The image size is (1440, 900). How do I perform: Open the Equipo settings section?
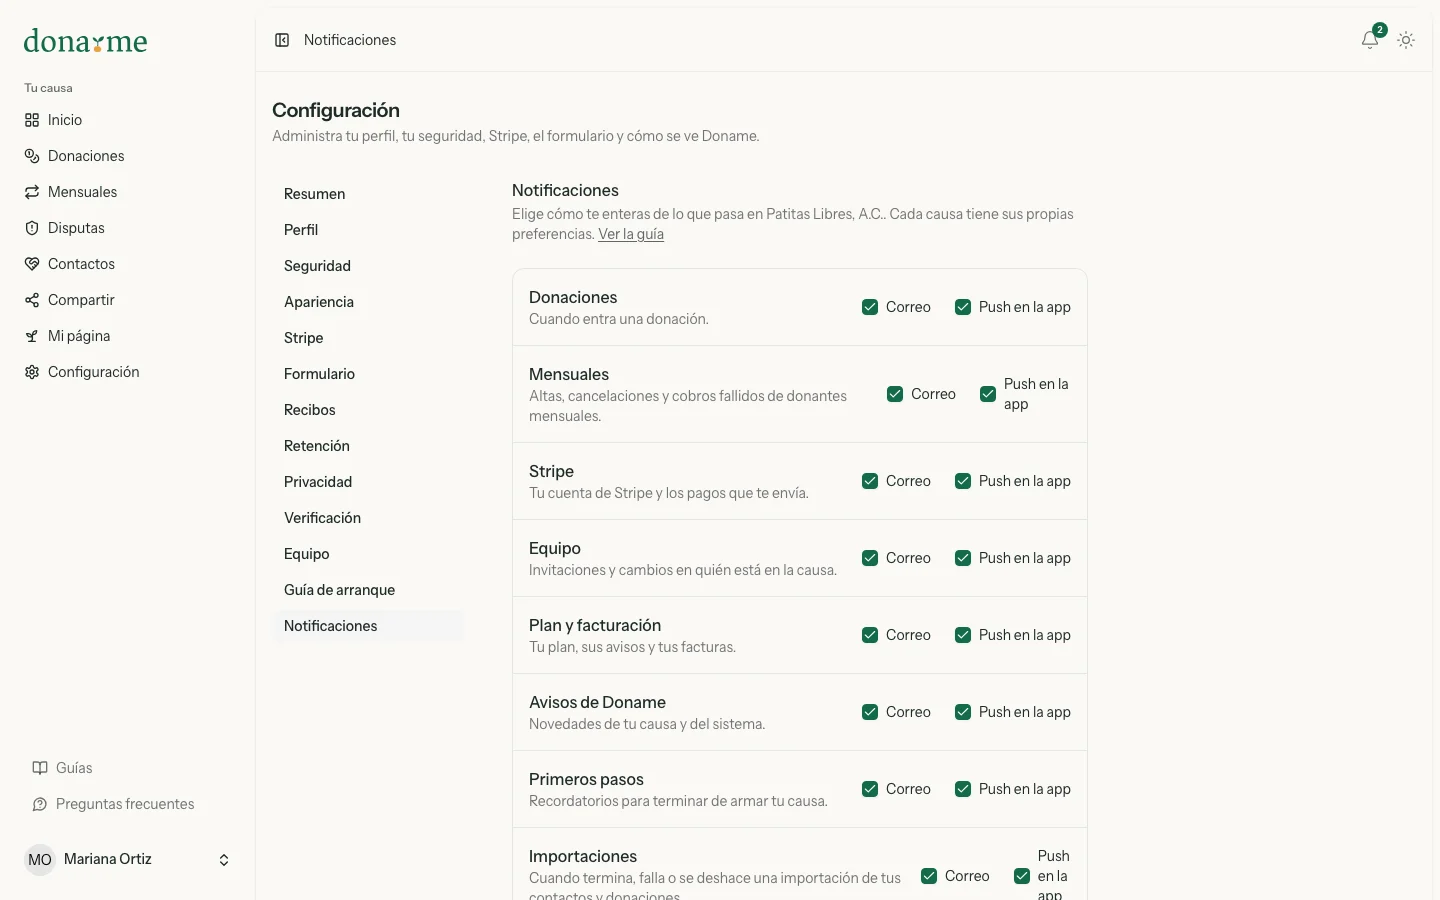coord(370,554)
